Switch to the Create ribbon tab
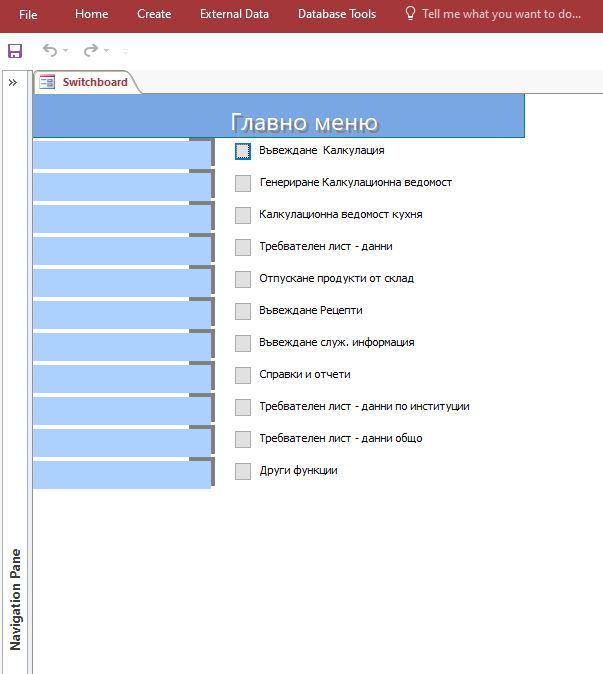The height and width of the screenshot is (674, 603). (x=154, y=14)
